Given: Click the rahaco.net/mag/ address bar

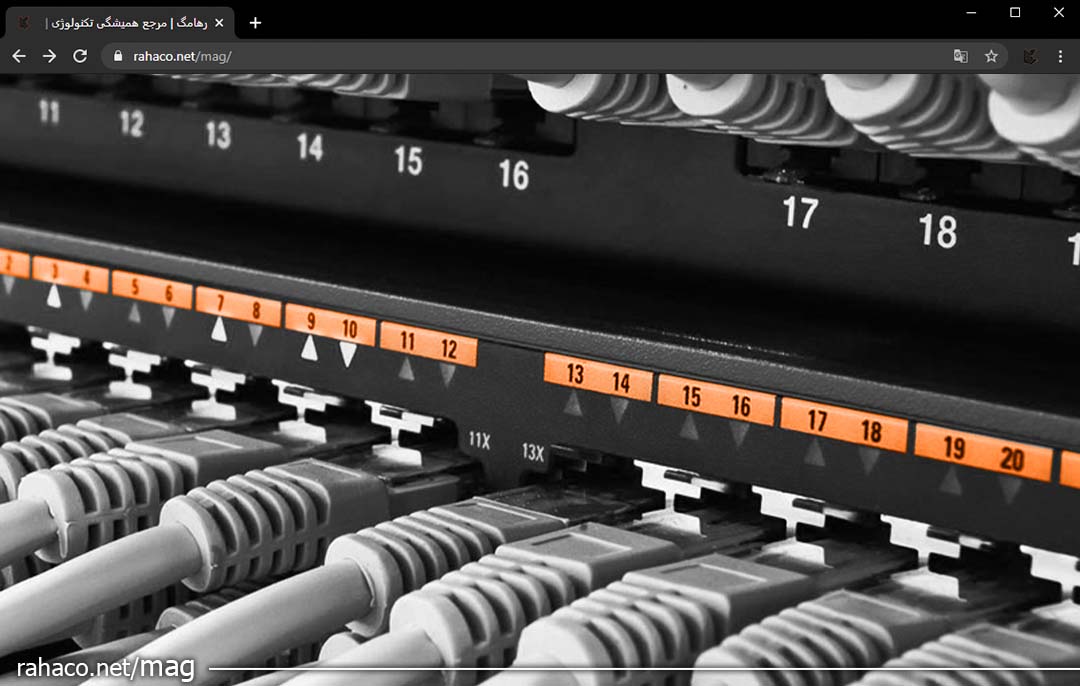Looking at the screenshot, I should click(500, 56).
